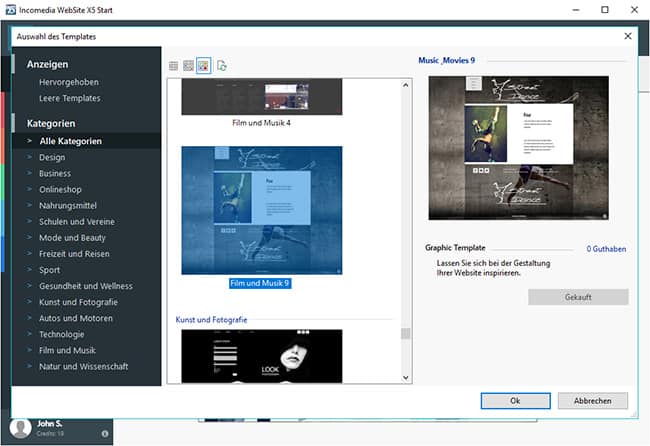Screen dimensions: 650x446
Task: Switch to small thumbnails list view
Action: 173,65
